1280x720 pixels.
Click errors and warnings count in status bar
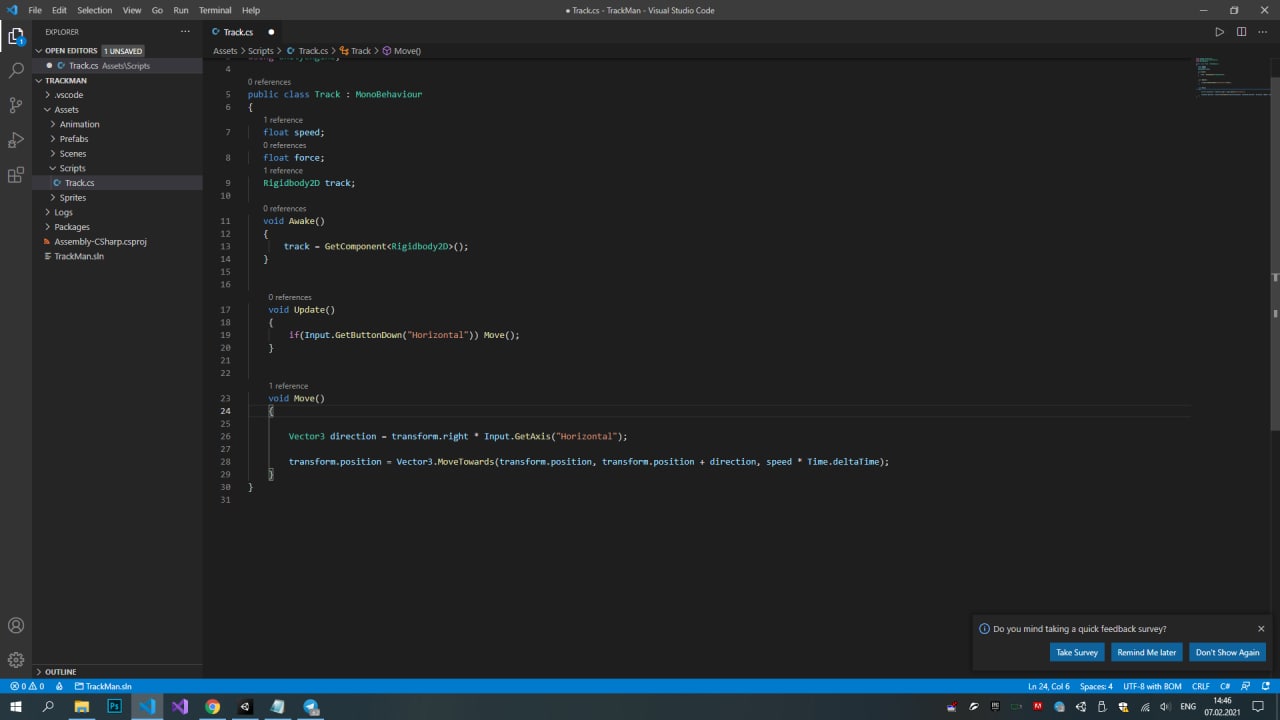(27, 687)
